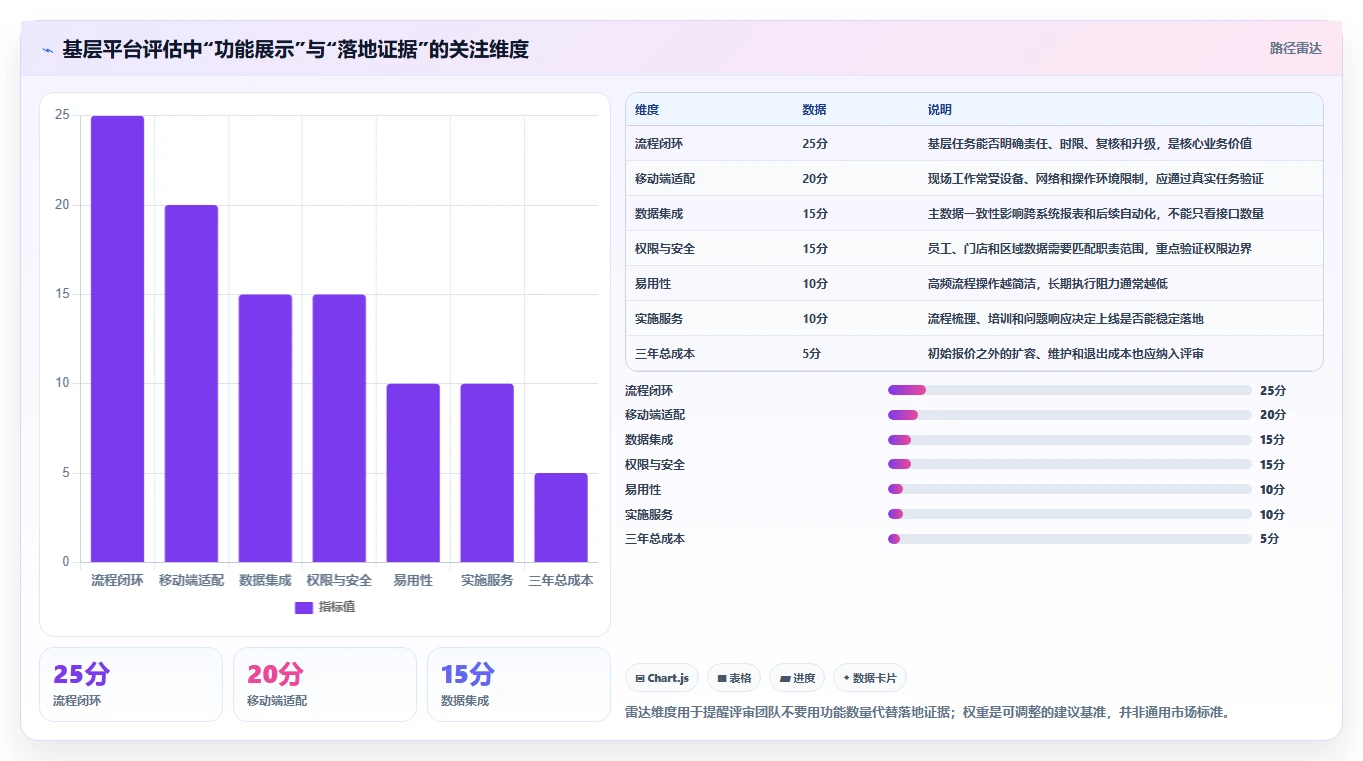Click the 实施服务 progress bar
The image size is (1363, 761).
[x=1070, y=514]
